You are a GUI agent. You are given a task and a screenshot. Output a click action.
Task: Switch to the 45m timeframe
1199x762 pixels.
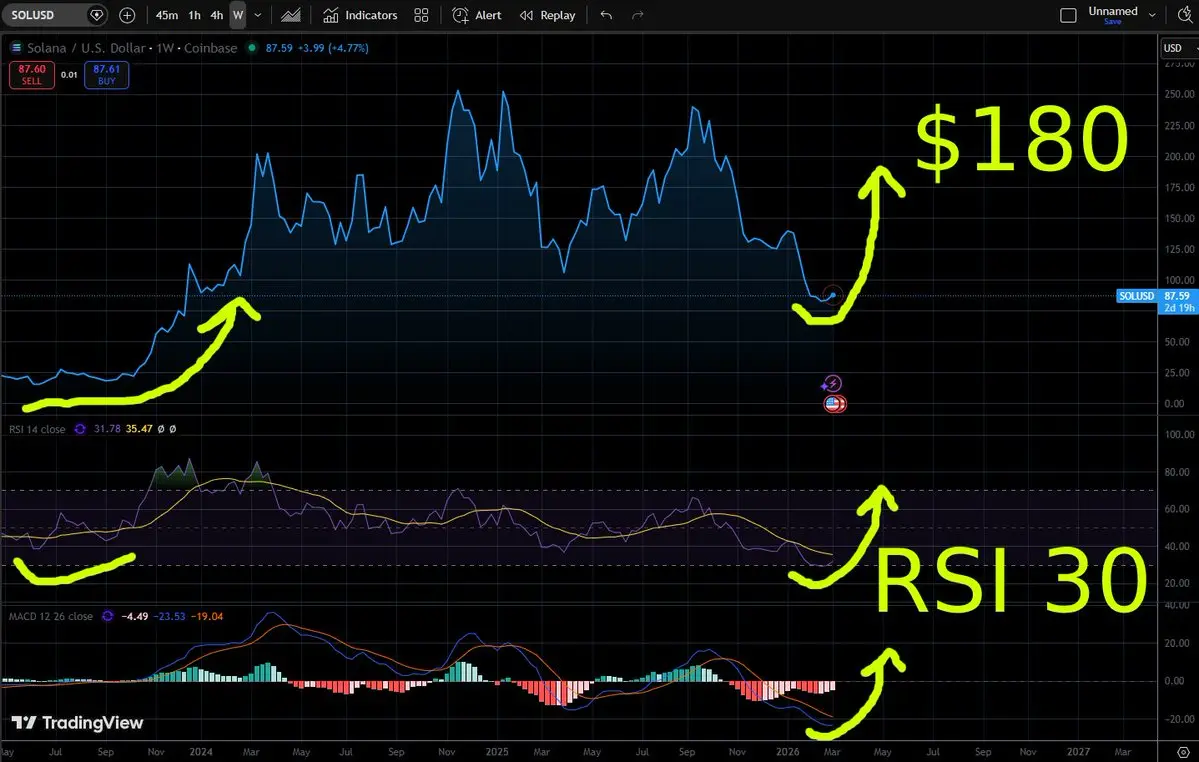point(167,15)
